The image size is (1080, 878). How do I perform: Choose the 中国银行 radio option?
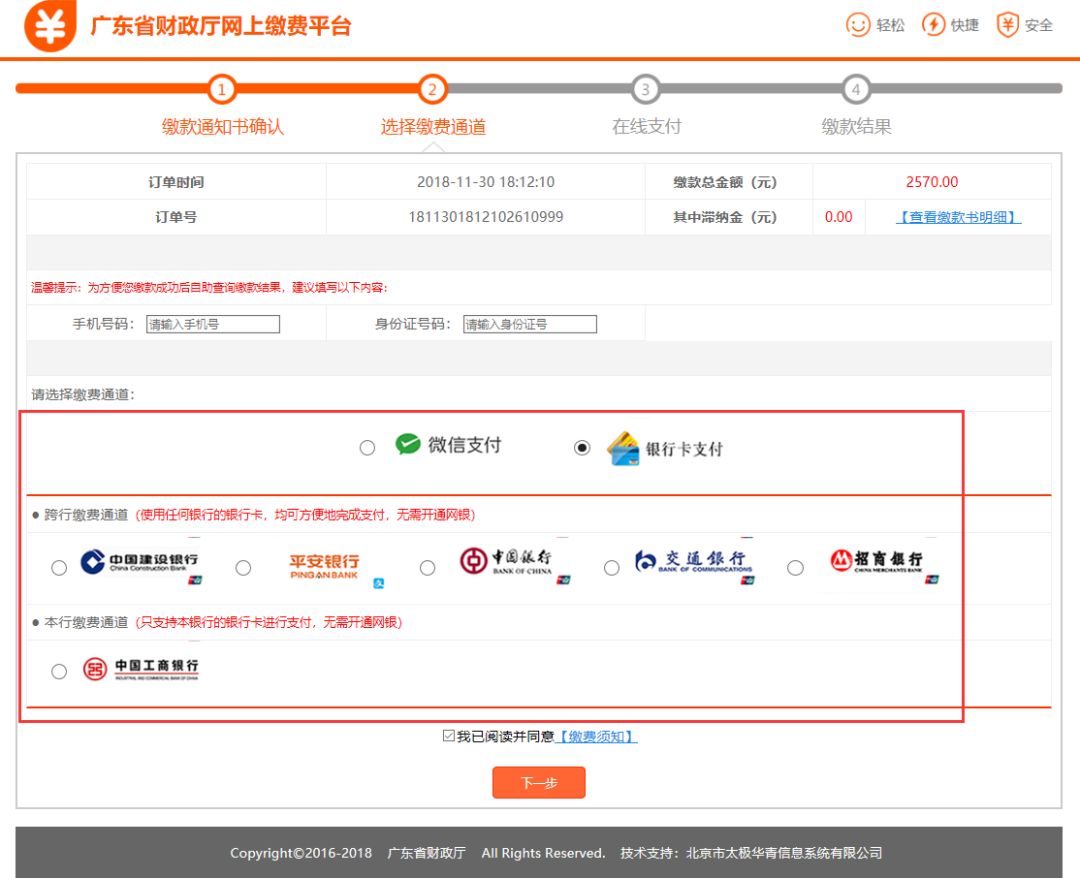coord(427,568)
